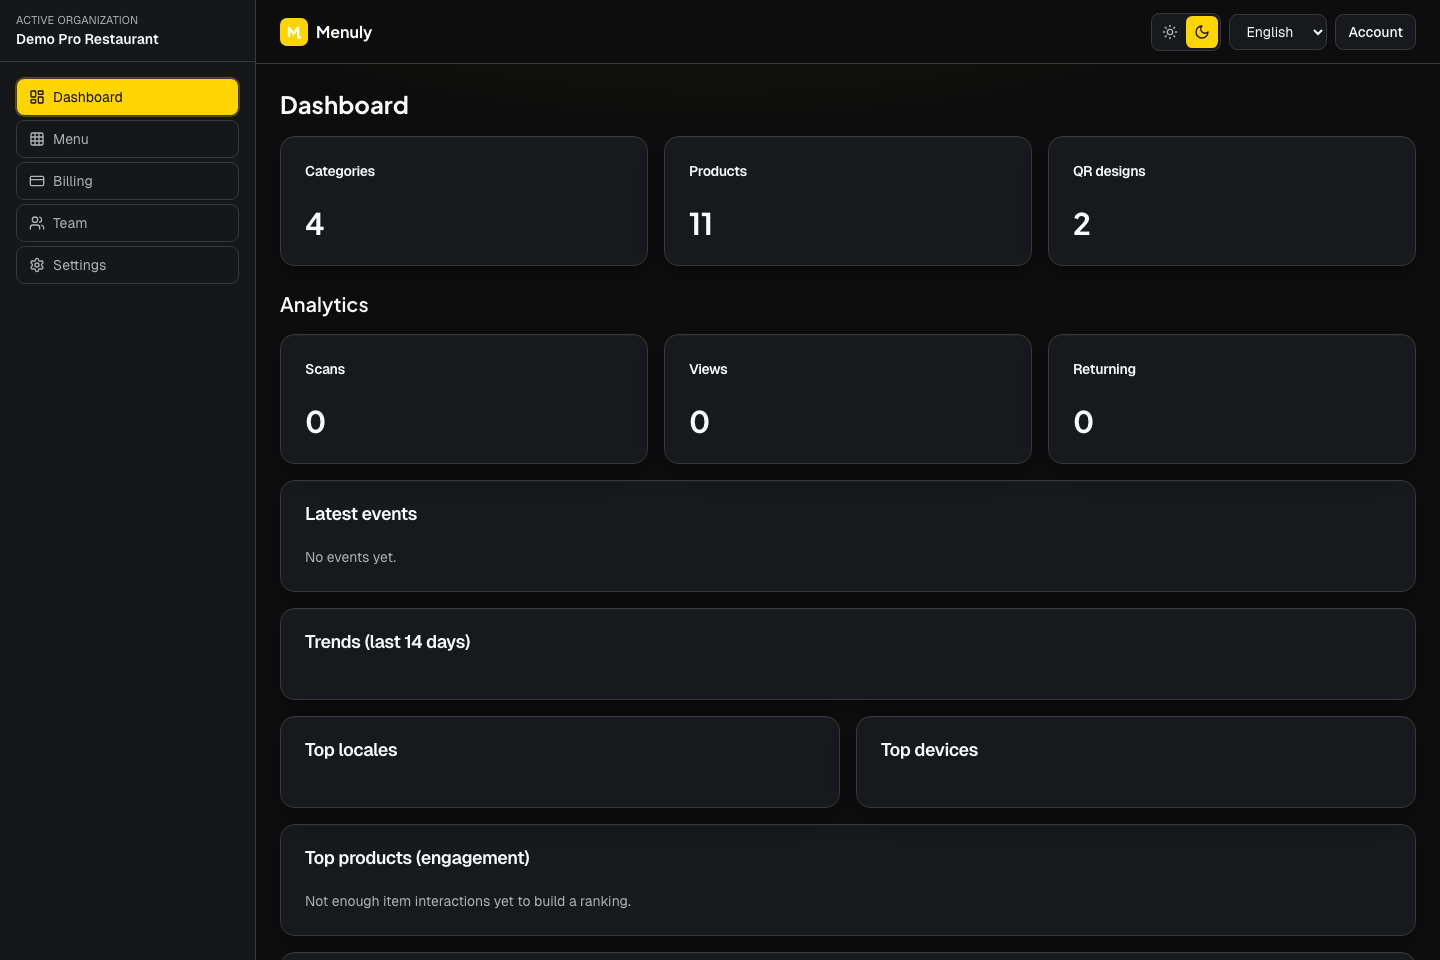
Task: Click the Analytics section heading
Action: tap(324, 305)
